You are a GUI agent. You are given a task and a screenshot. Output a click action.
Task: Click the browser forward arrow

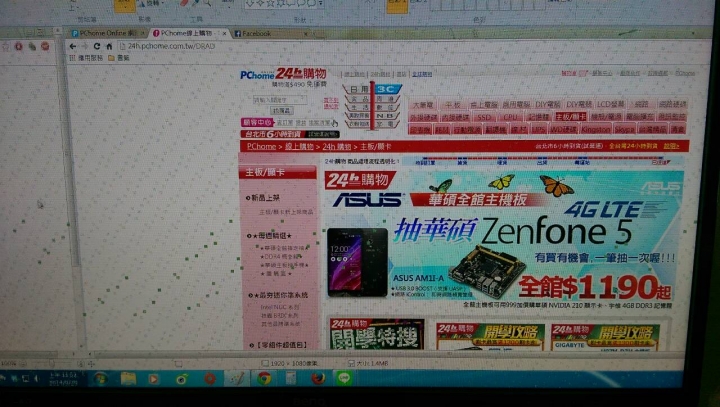(x=84, y=46)
